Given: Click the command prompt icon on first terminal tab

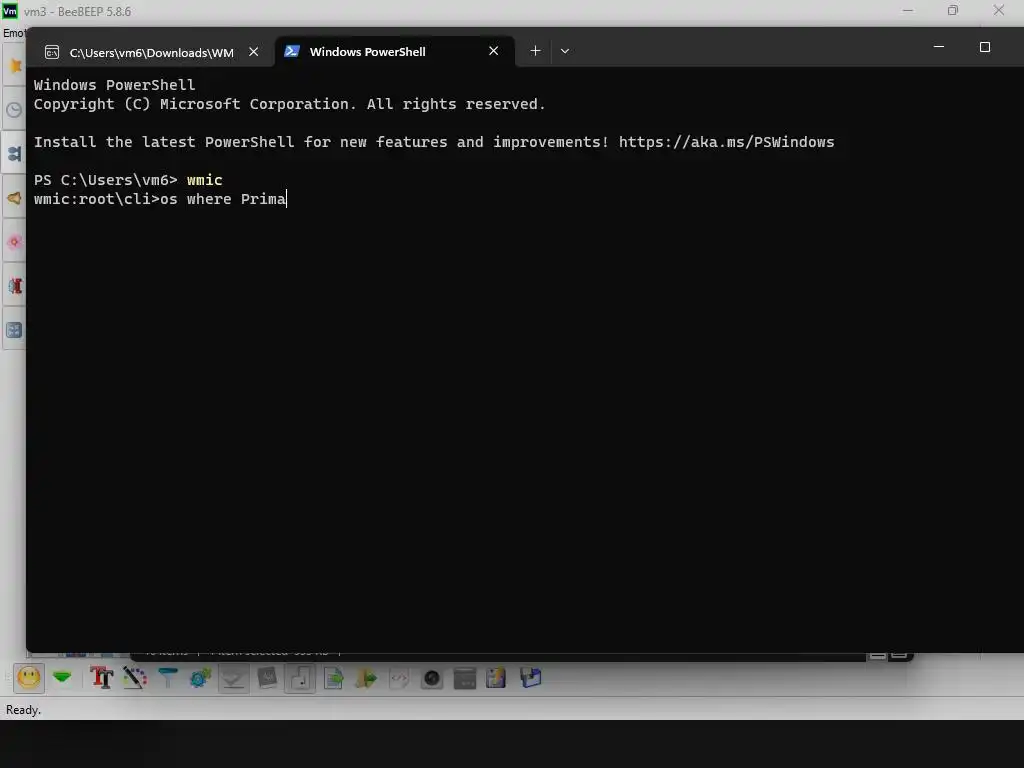Looking at the screenshot, I should [52, 52].
